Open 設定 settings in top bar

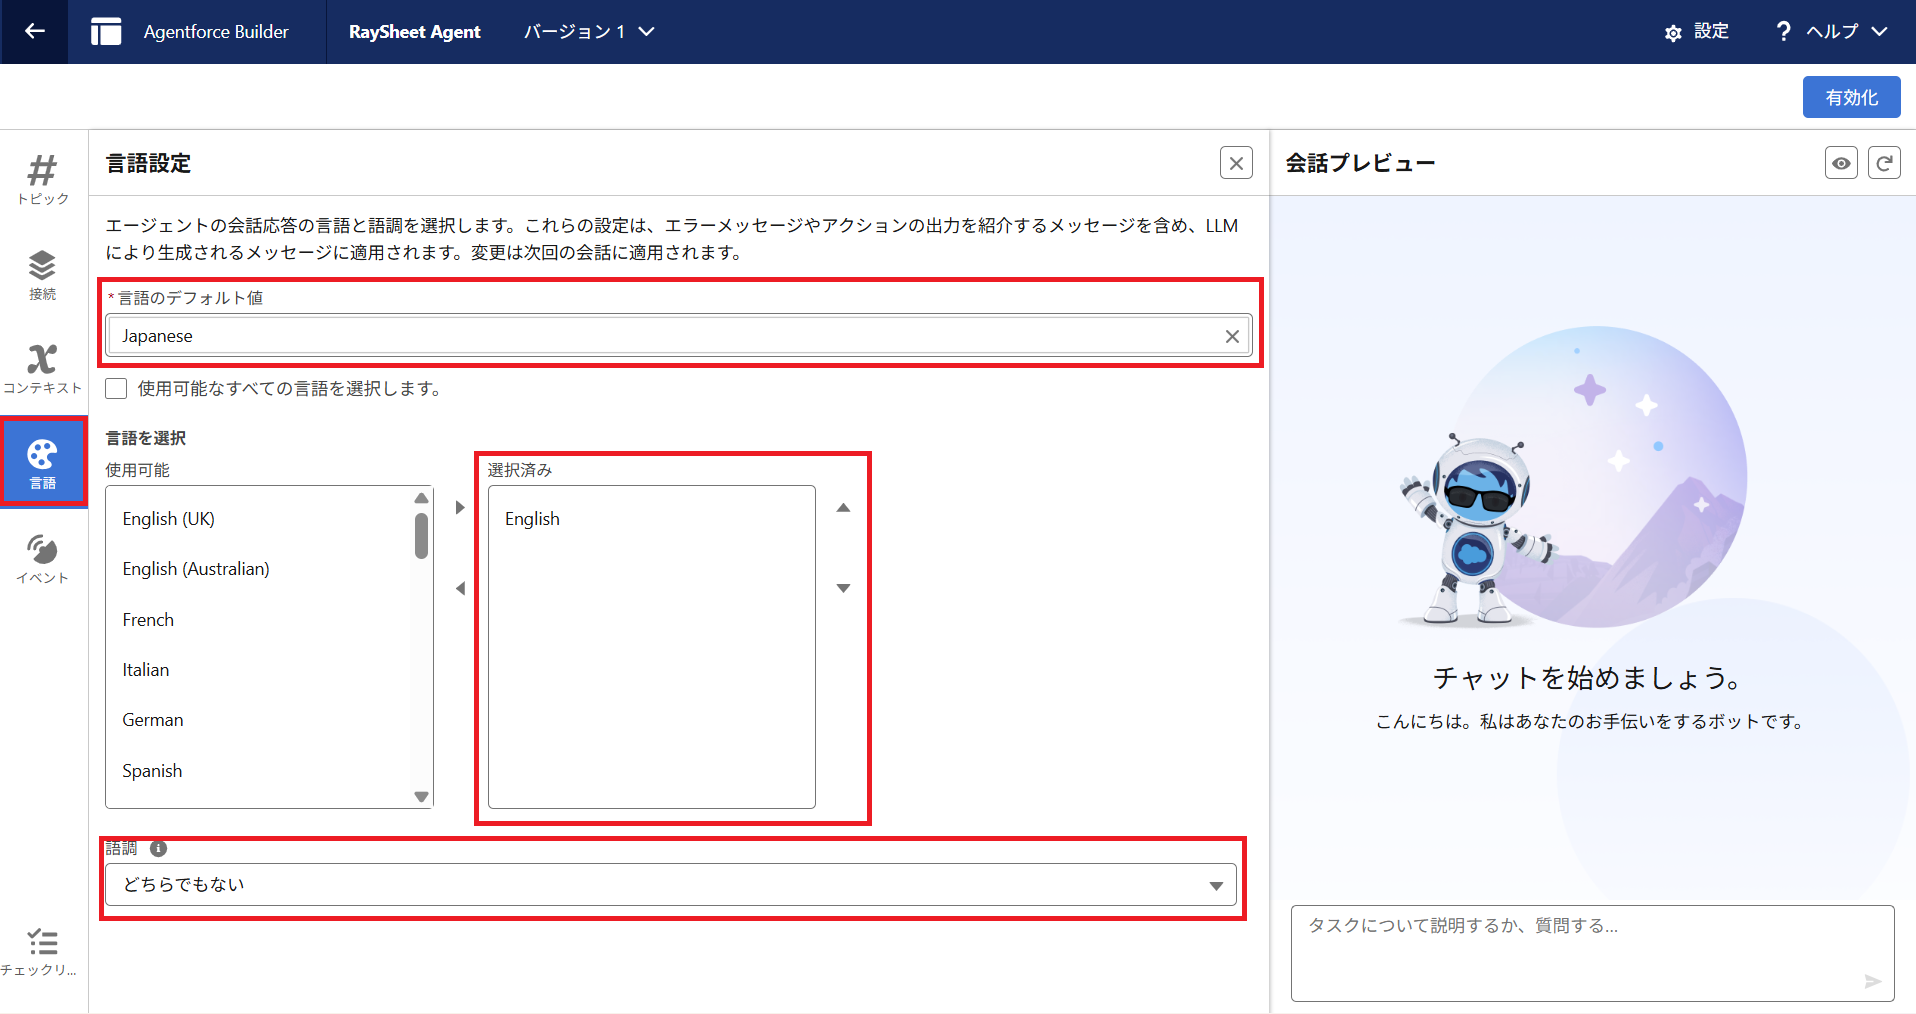click(x=1697, y=32)
